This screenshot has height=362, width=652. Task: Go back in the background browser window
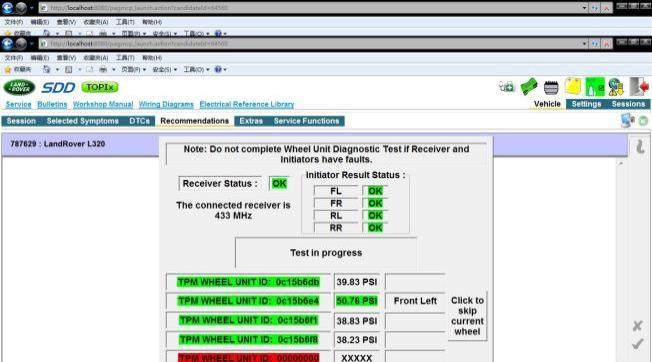coord(7,8)
